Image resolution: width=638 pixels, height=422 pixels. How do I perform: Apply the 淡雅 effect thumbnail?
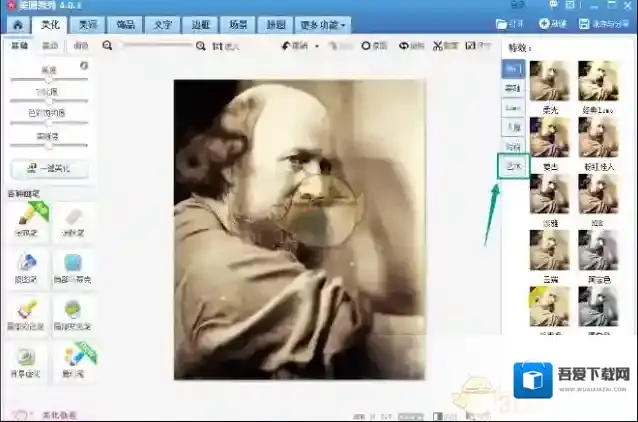[550, 194]
